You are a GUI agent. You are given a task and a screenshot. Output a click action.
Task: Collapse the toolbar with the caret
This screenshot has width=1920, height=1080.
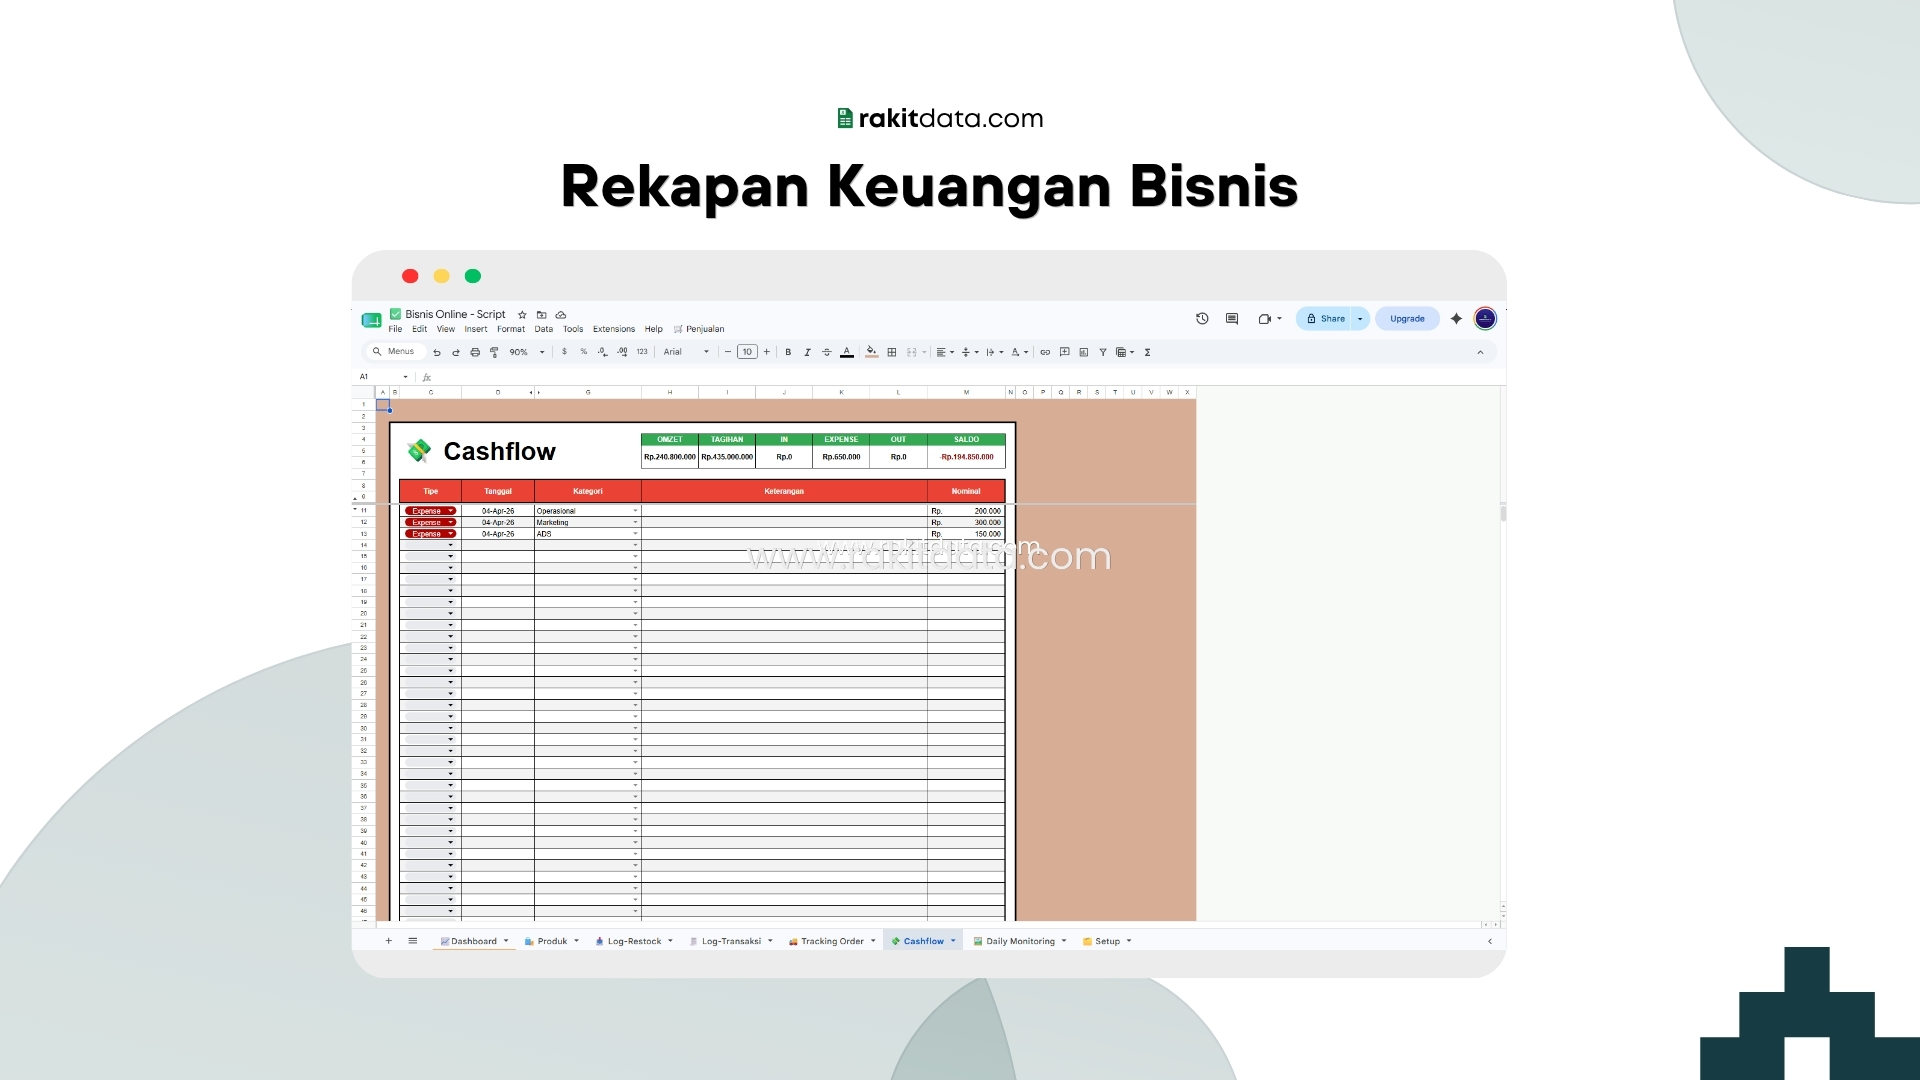pos(1480,352)
